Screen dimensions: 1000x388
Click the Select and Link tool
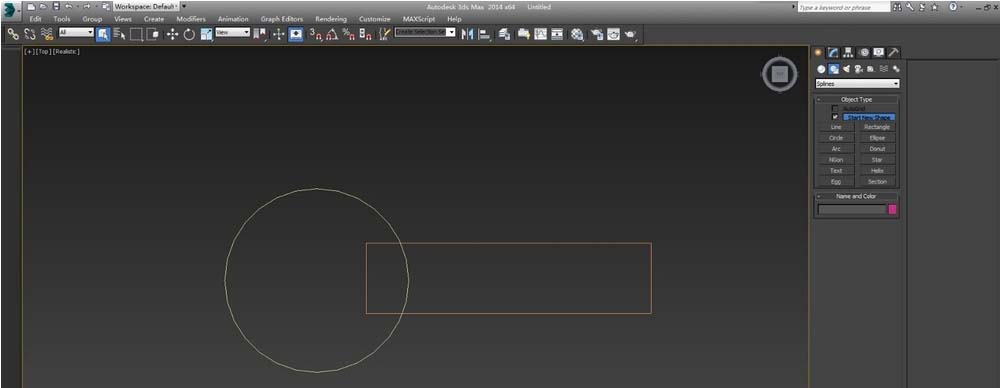pyautogui.click(x=13, y=34)
